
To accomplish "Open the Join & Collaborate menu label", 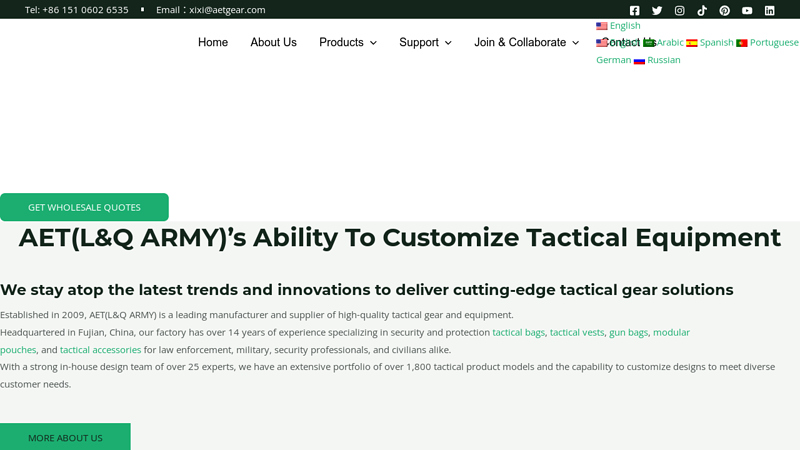I will coord(520,42).
